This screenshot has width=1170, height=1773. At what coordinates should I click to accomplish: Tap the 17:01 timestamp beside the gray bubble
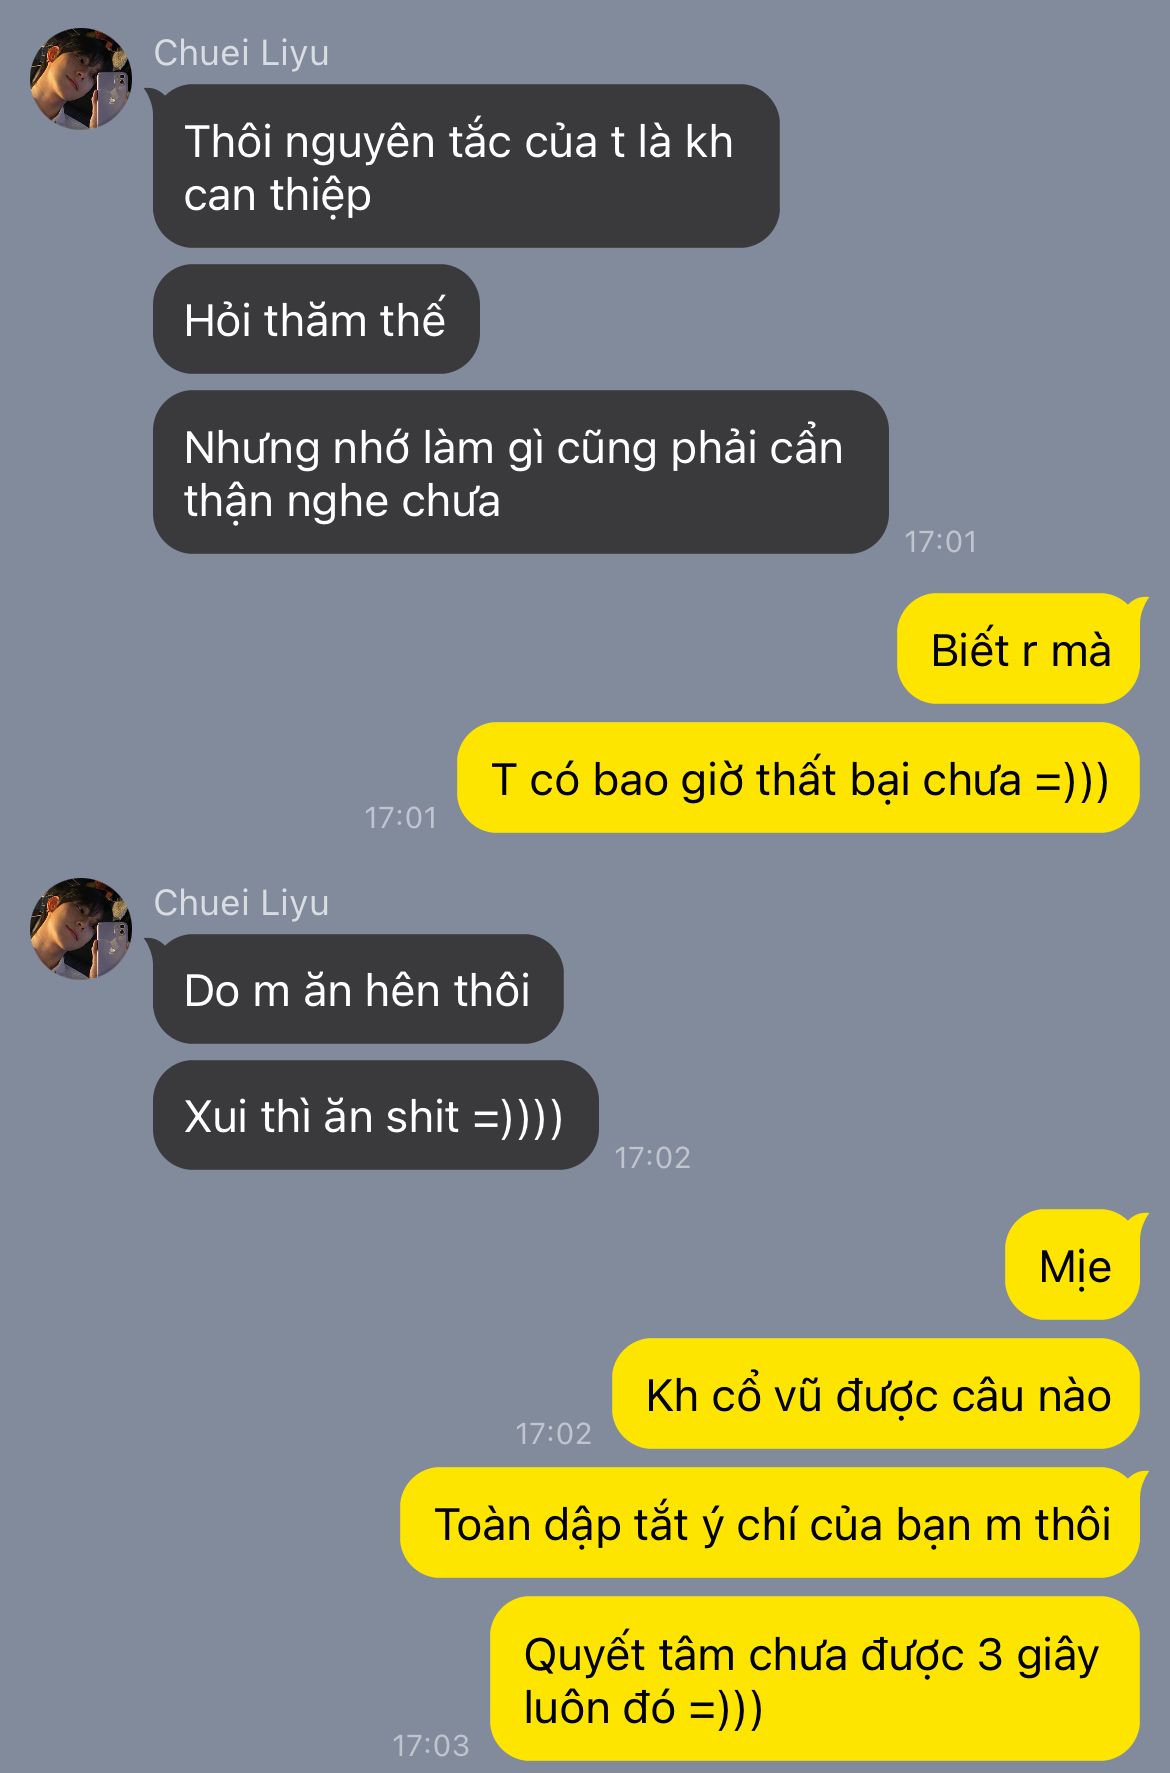click(940, 541)
